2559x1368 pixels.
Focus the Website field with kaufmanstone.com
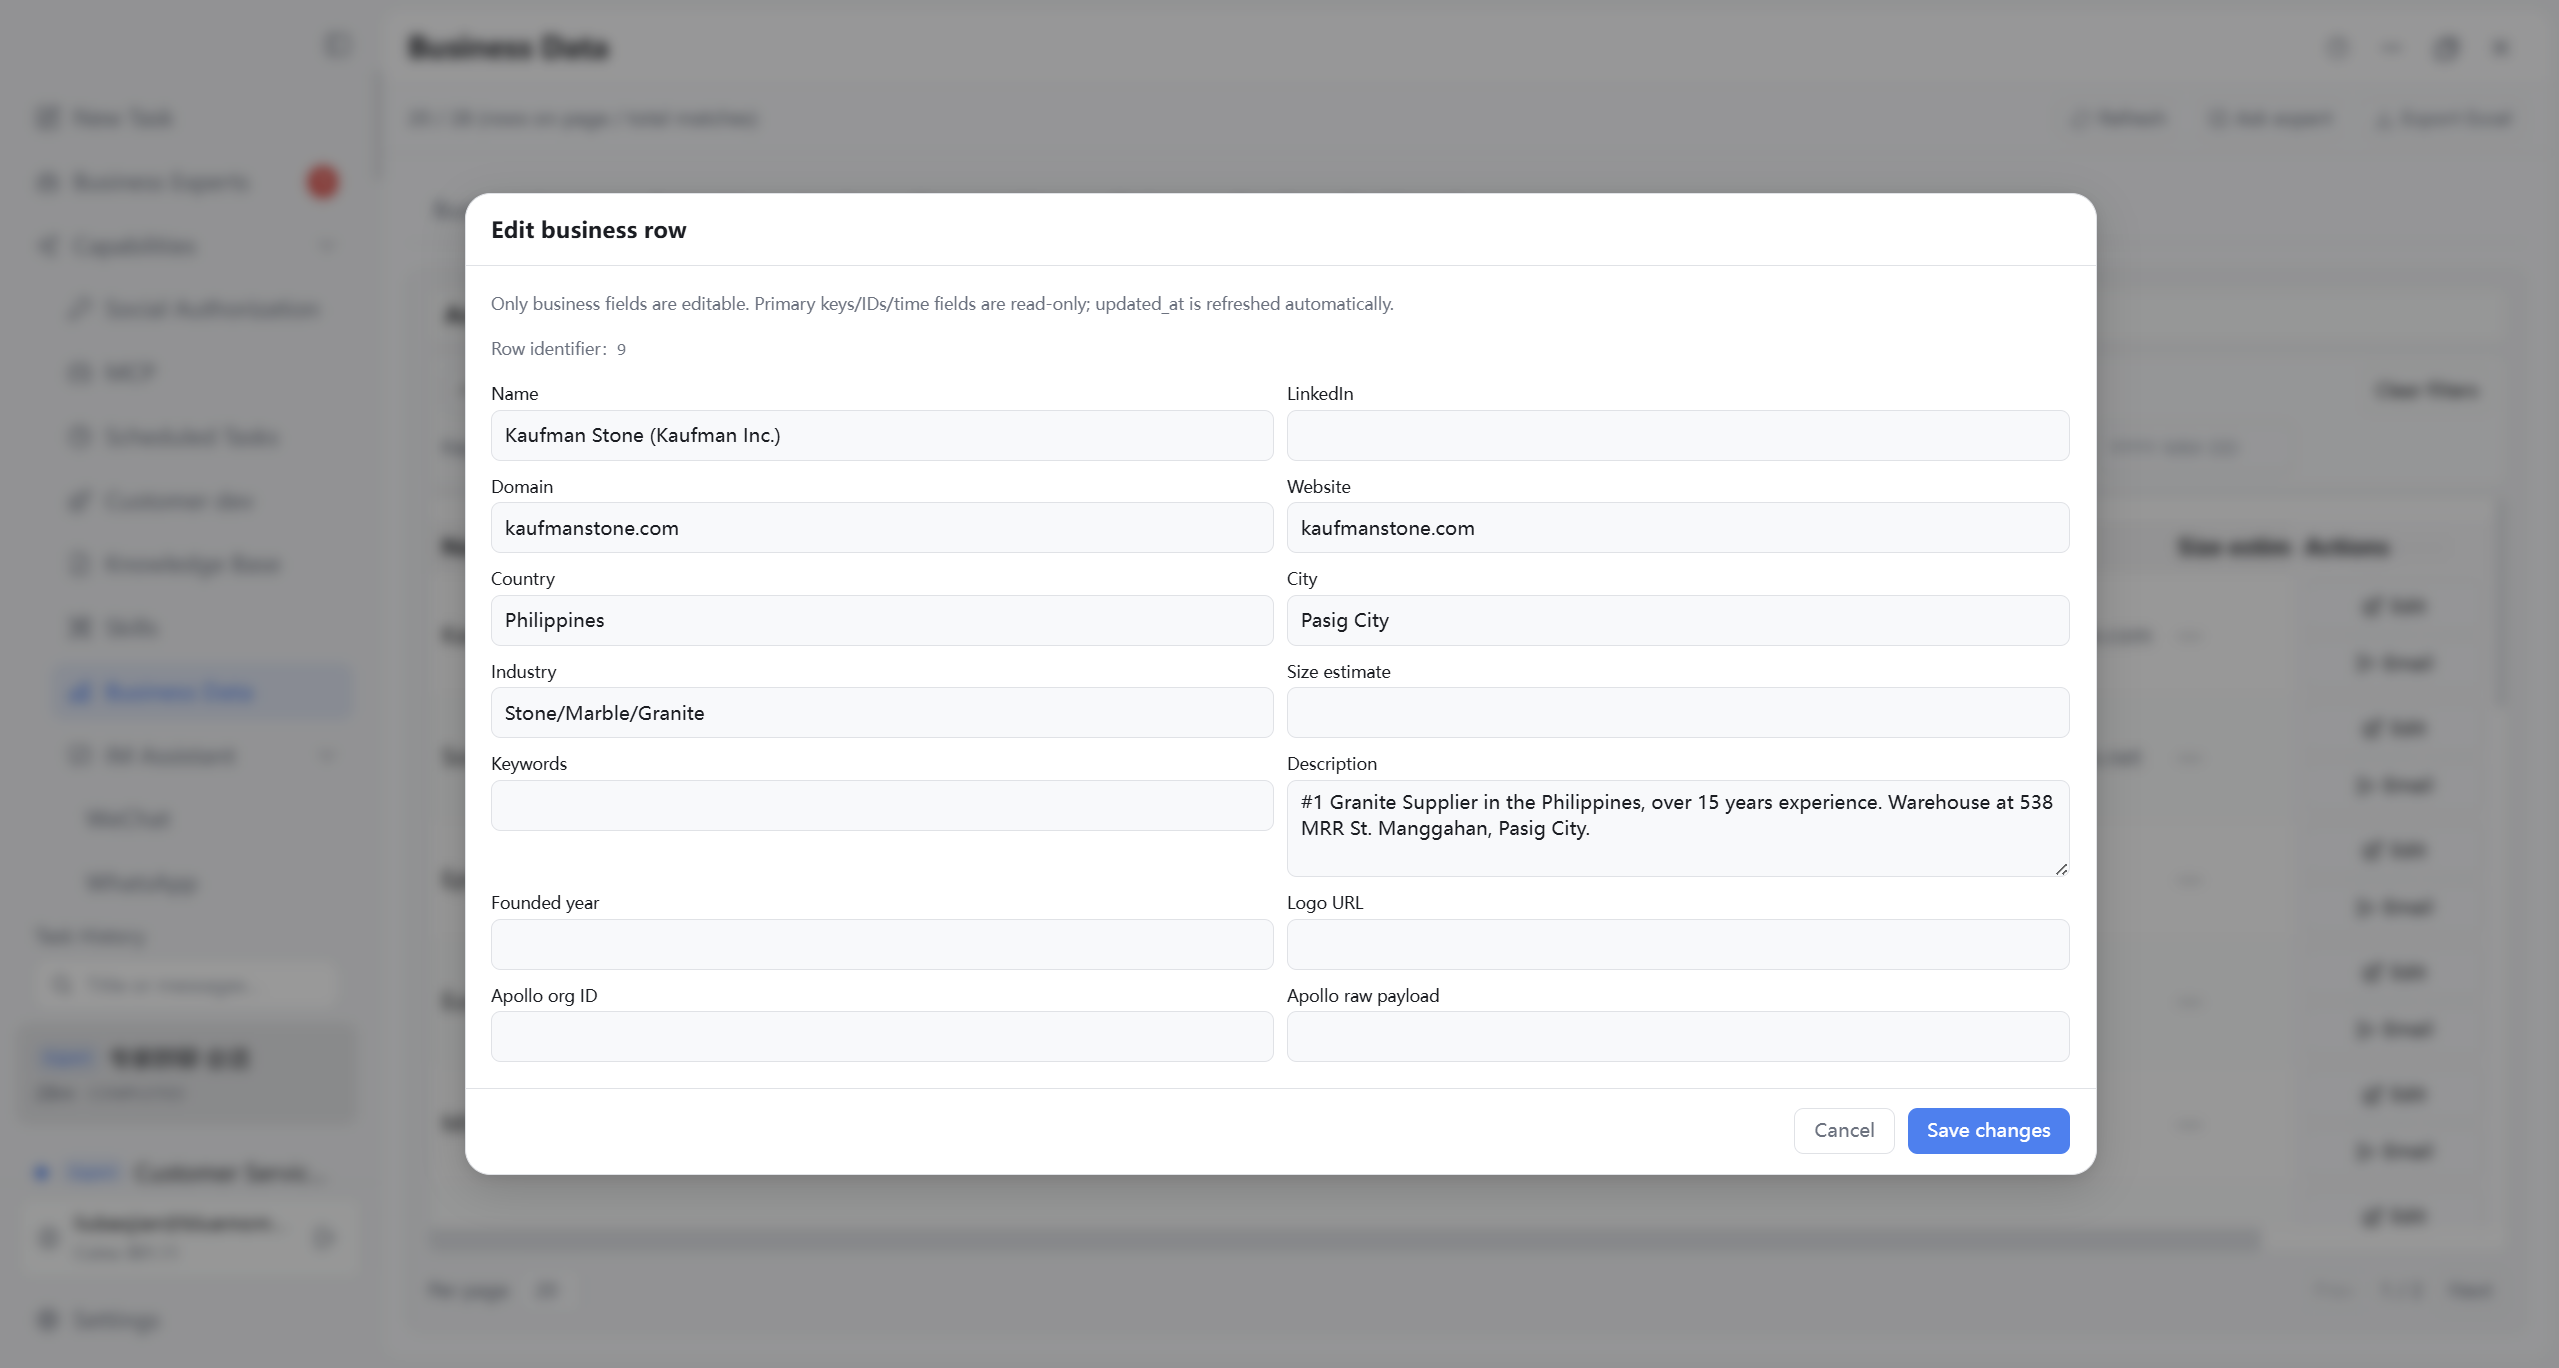(1677, 528)
